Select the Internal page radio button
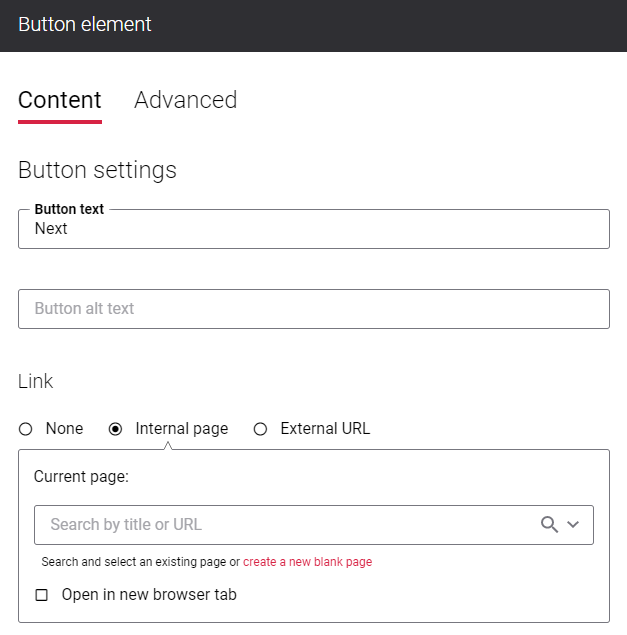The width and height of the screenshot is (627, 635). click(115, 429)
